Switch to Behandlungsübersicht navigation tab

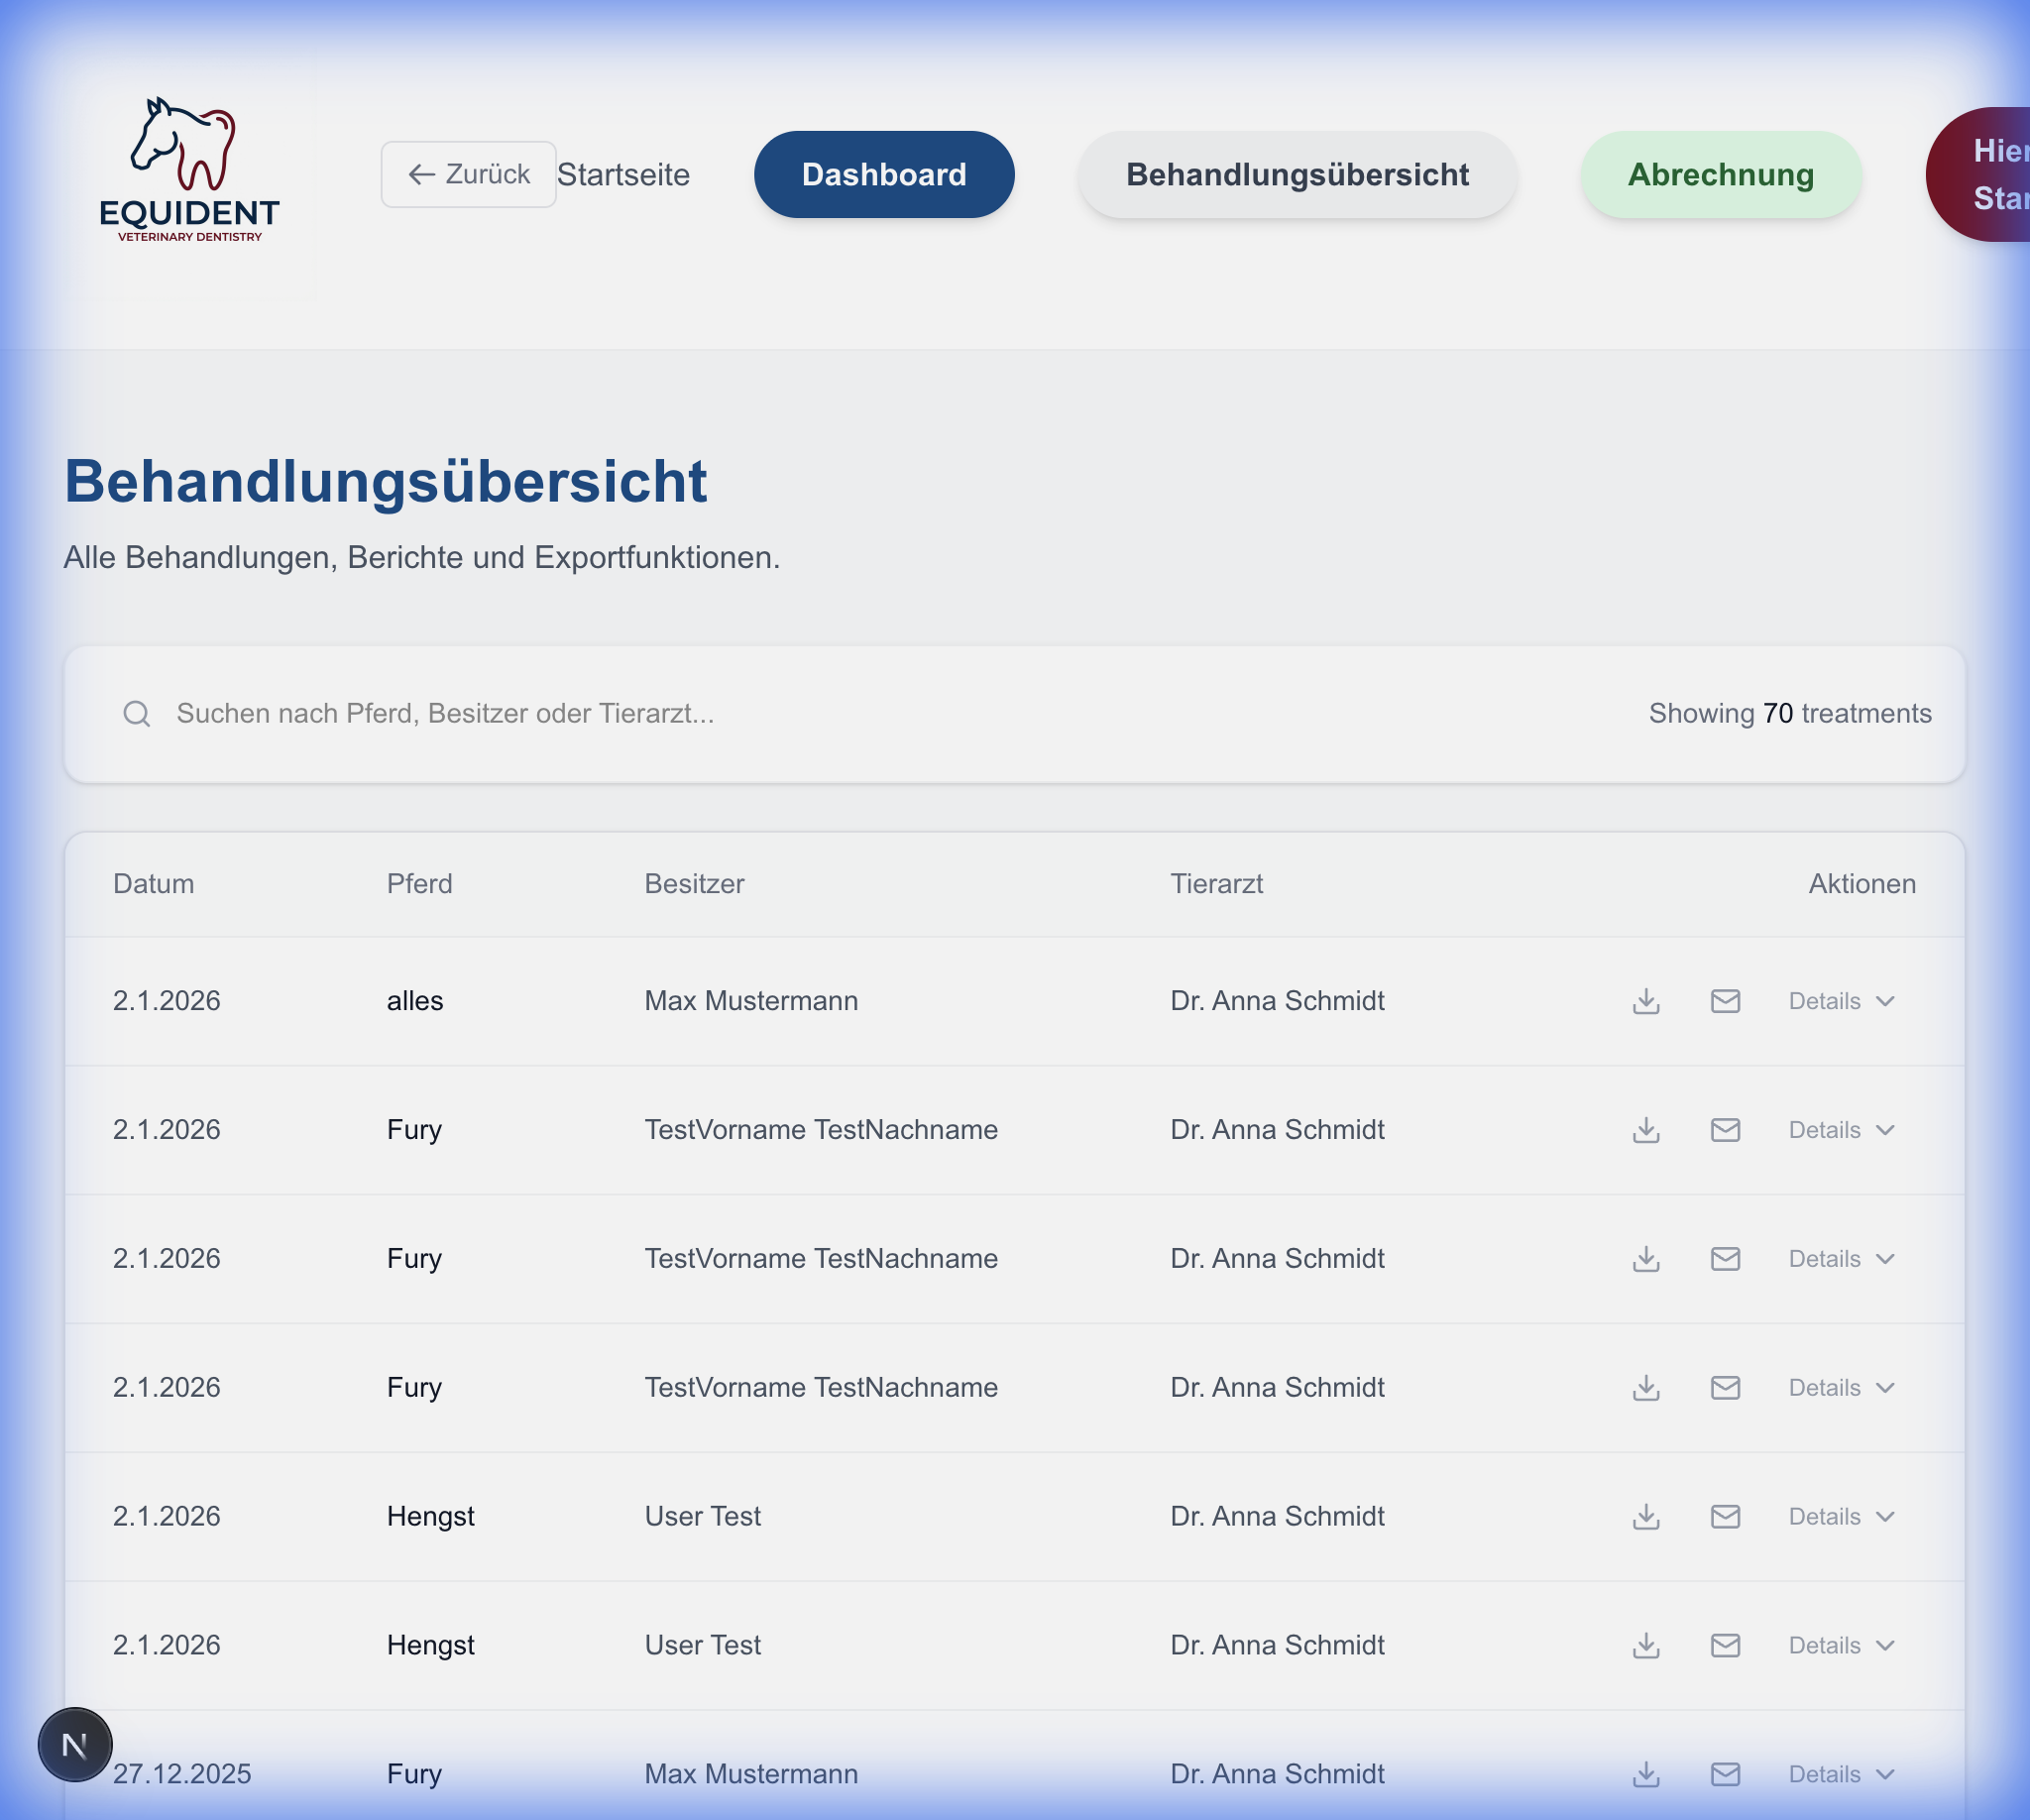pyautogui.click(x=1297, y=174)
